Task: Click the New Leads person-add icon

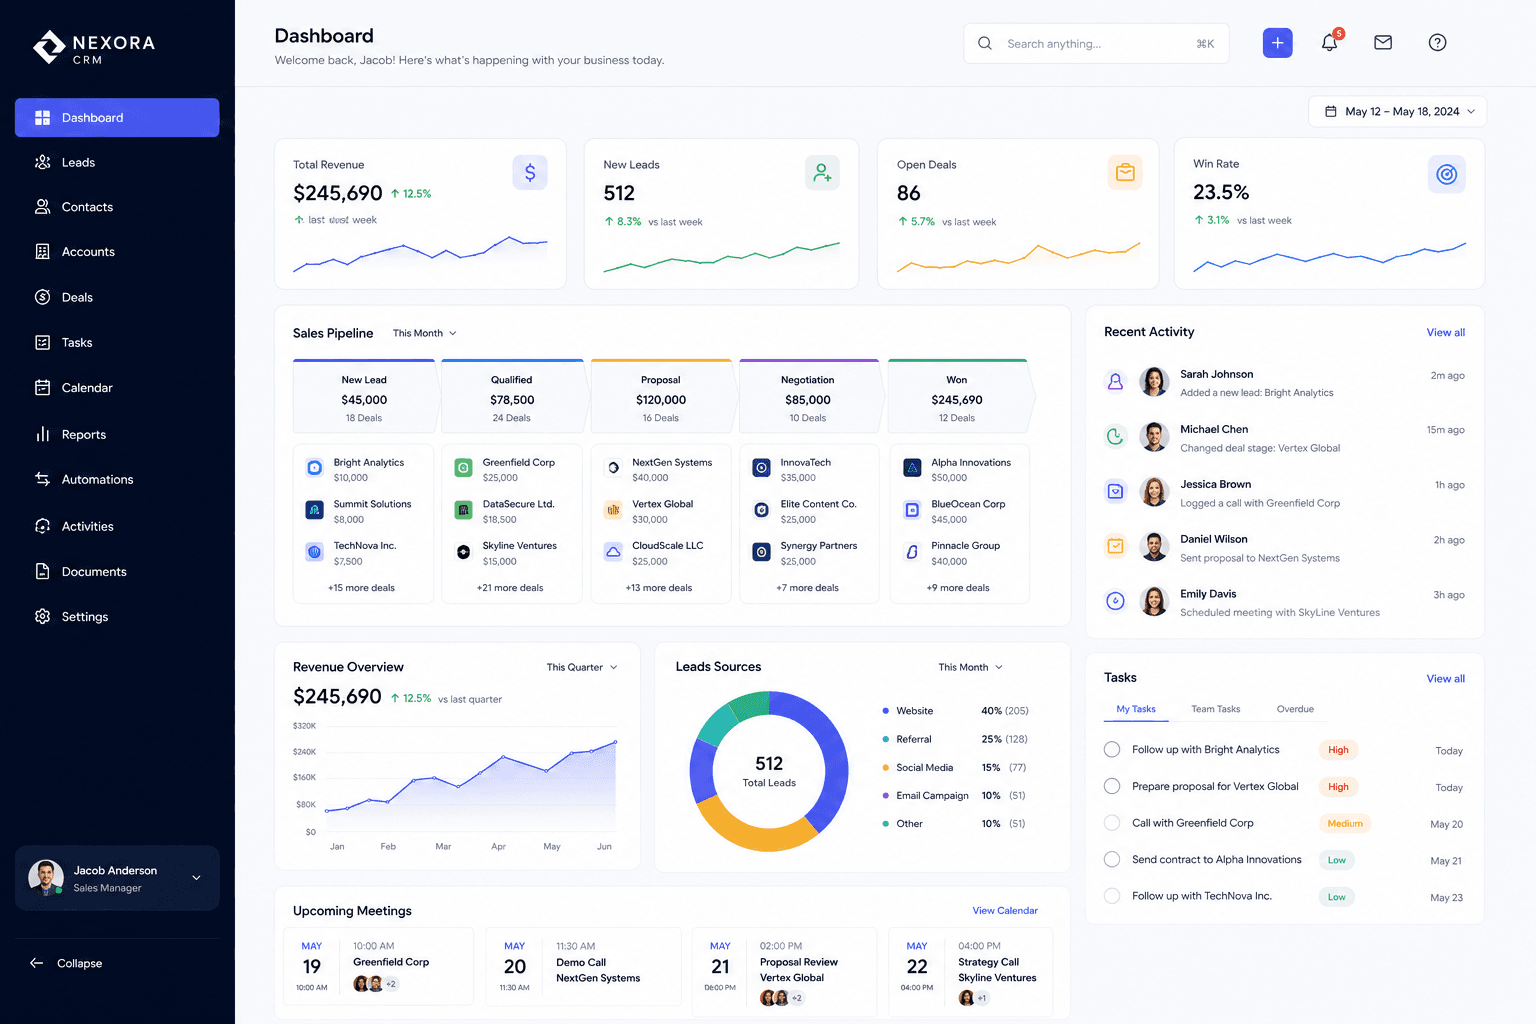Action: 822,173
